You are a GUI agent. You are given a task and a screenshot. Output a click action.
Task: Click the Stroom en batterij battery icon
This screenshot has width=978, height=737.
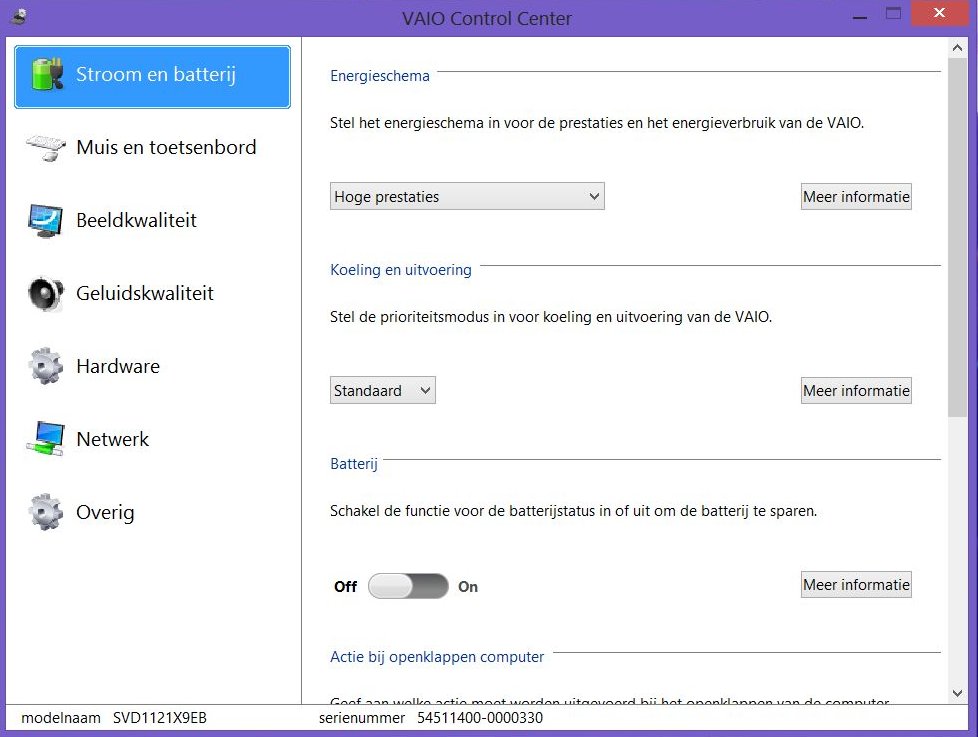coord(47,74)
